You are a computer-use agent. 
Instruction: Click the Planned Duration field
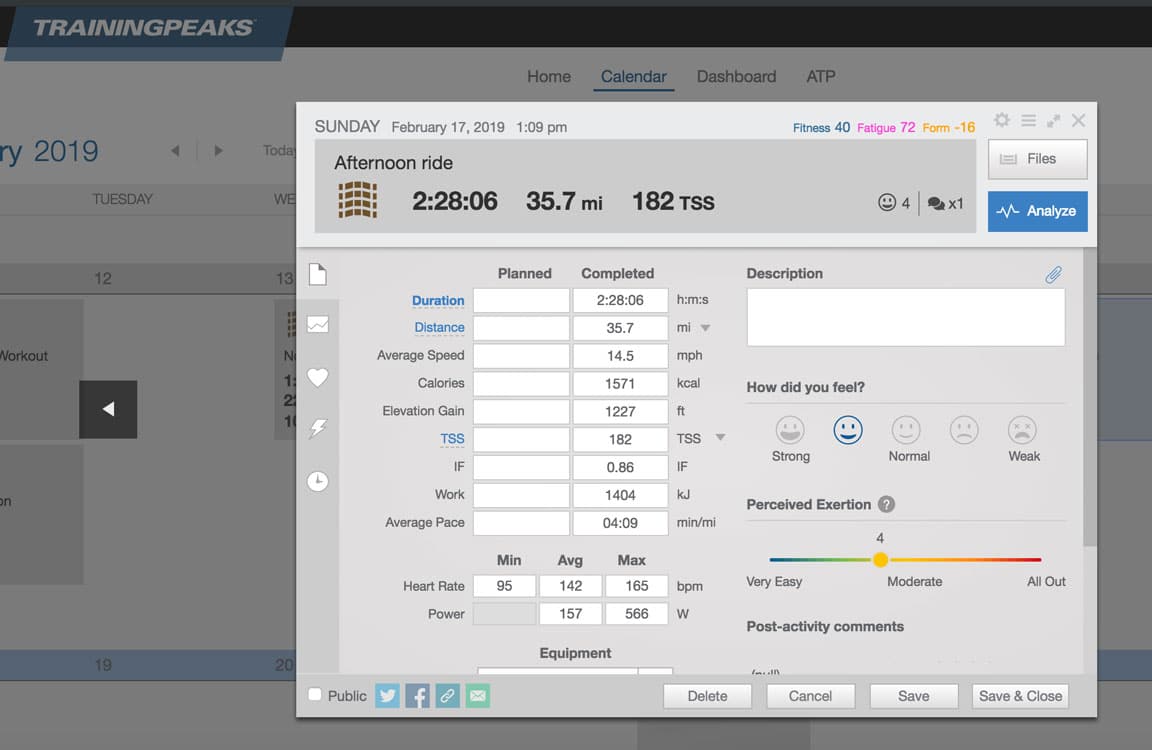pyautogui.click(x=521, y=300)
